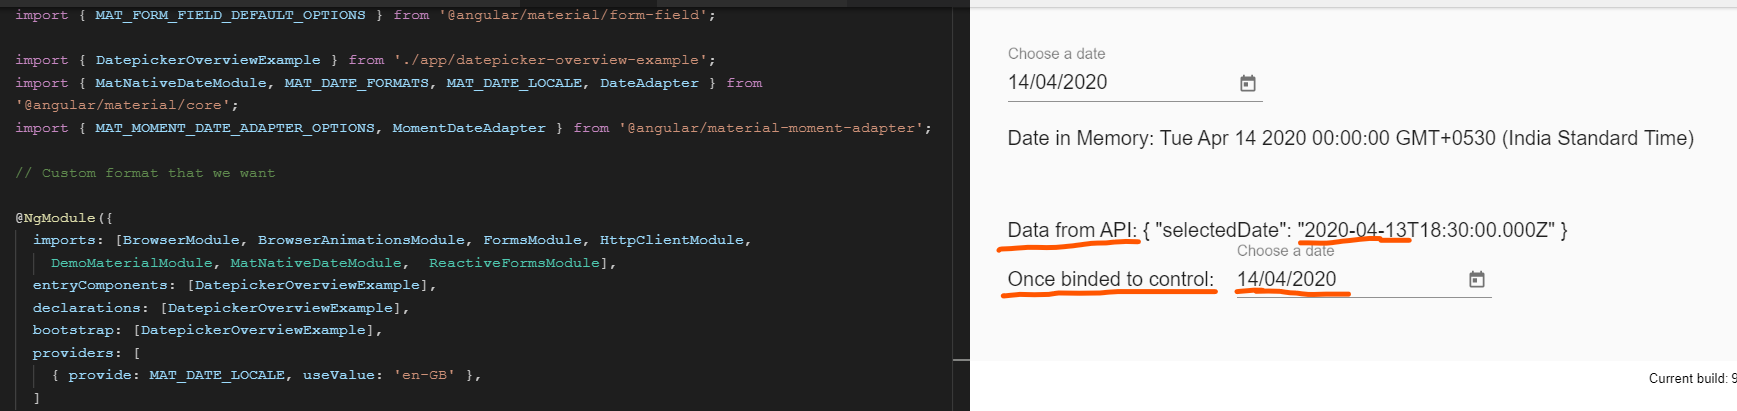Click the 'imports:' array line in NgModule
The image size is (1737, 411).
pos(391,240)
